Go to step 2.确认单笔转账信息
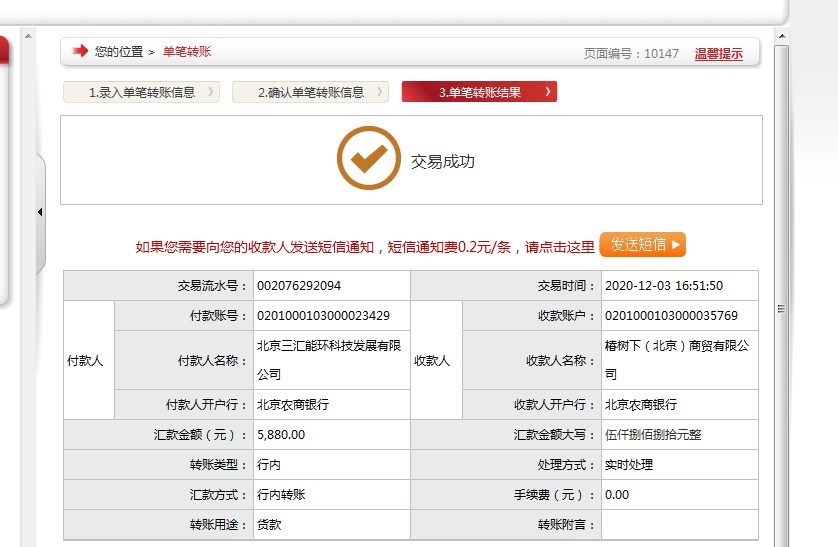This screenshot has width=838, height=547. point(310,92)
